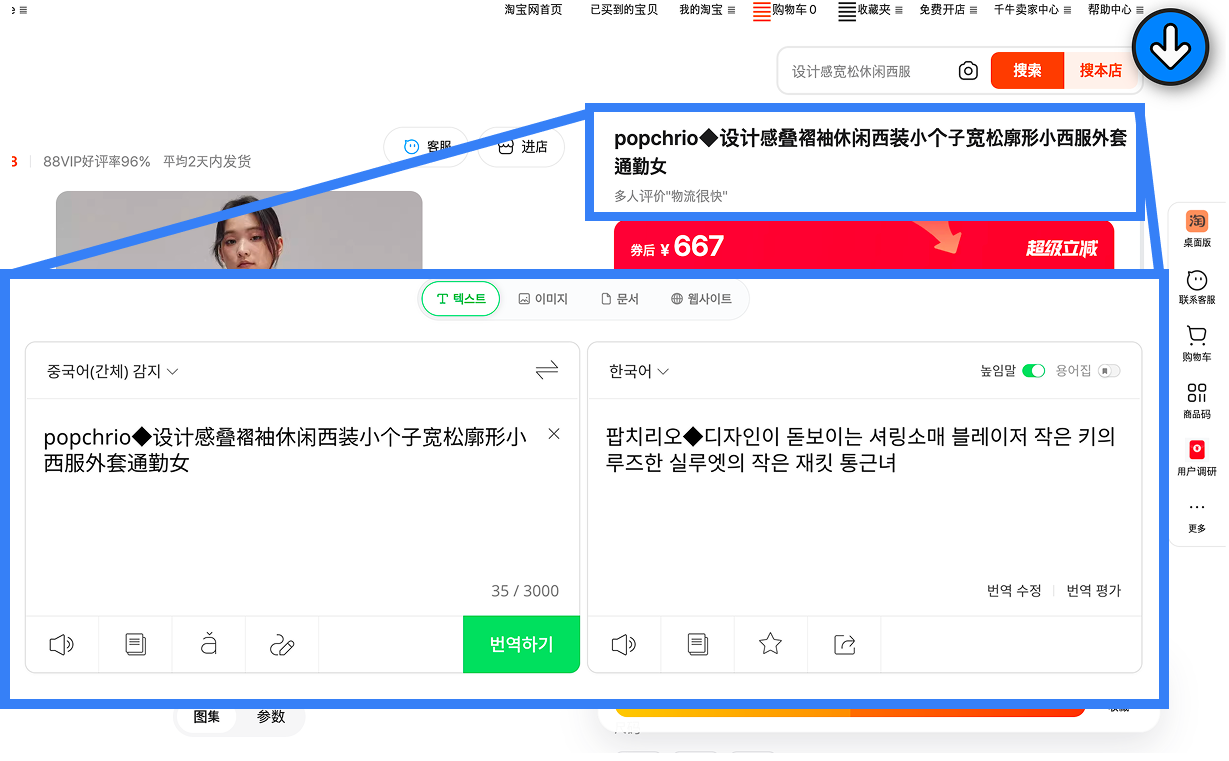Screen dimensions: 1229x761
Task: Open the 중국어(간체) 감지 language dropdown
Action: tap(113, 370)
